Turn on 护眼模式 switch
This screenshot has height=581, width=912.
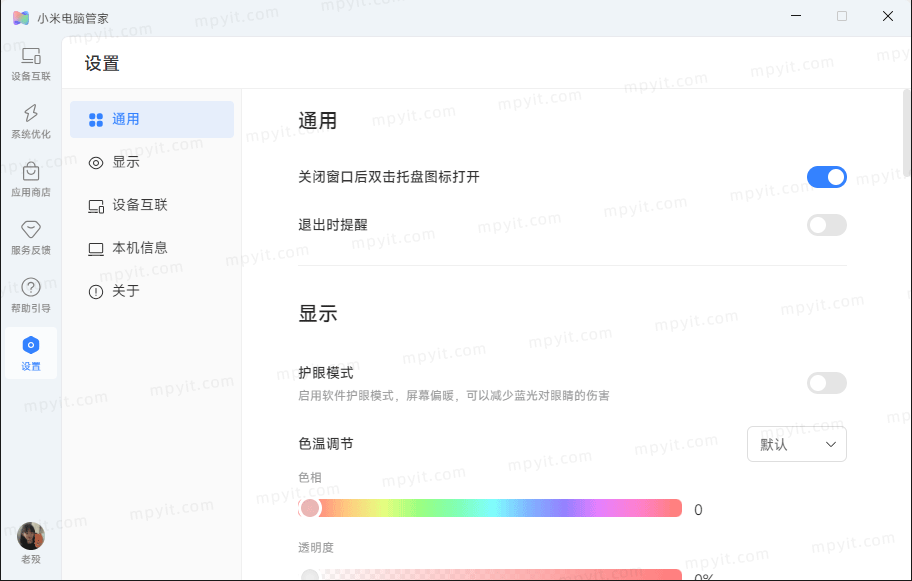(826, 383)
